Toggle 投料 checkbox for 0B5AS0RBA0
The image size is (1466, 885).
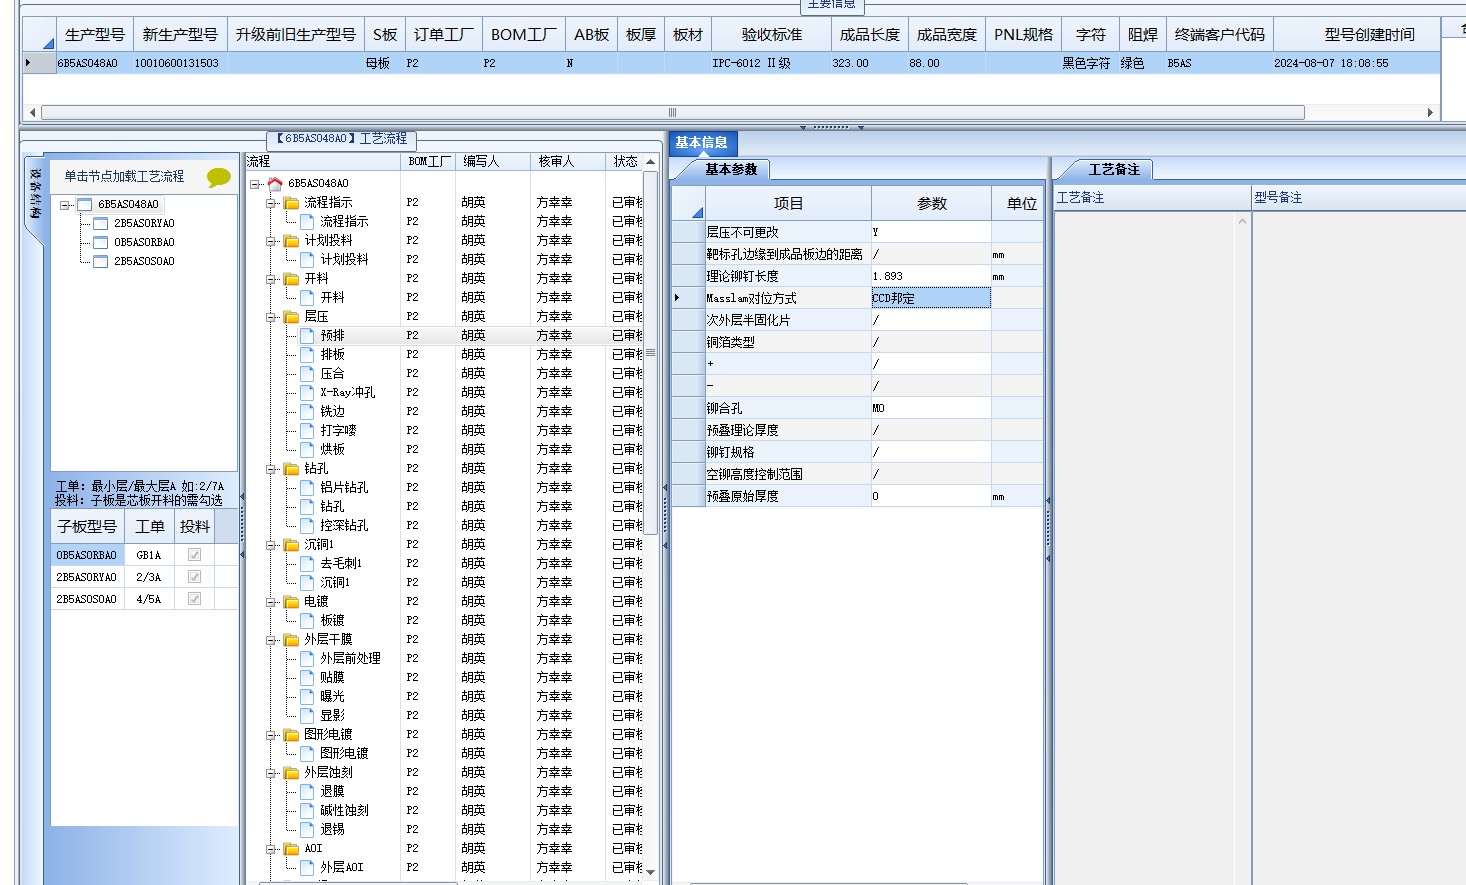click(x=194, y=554)
